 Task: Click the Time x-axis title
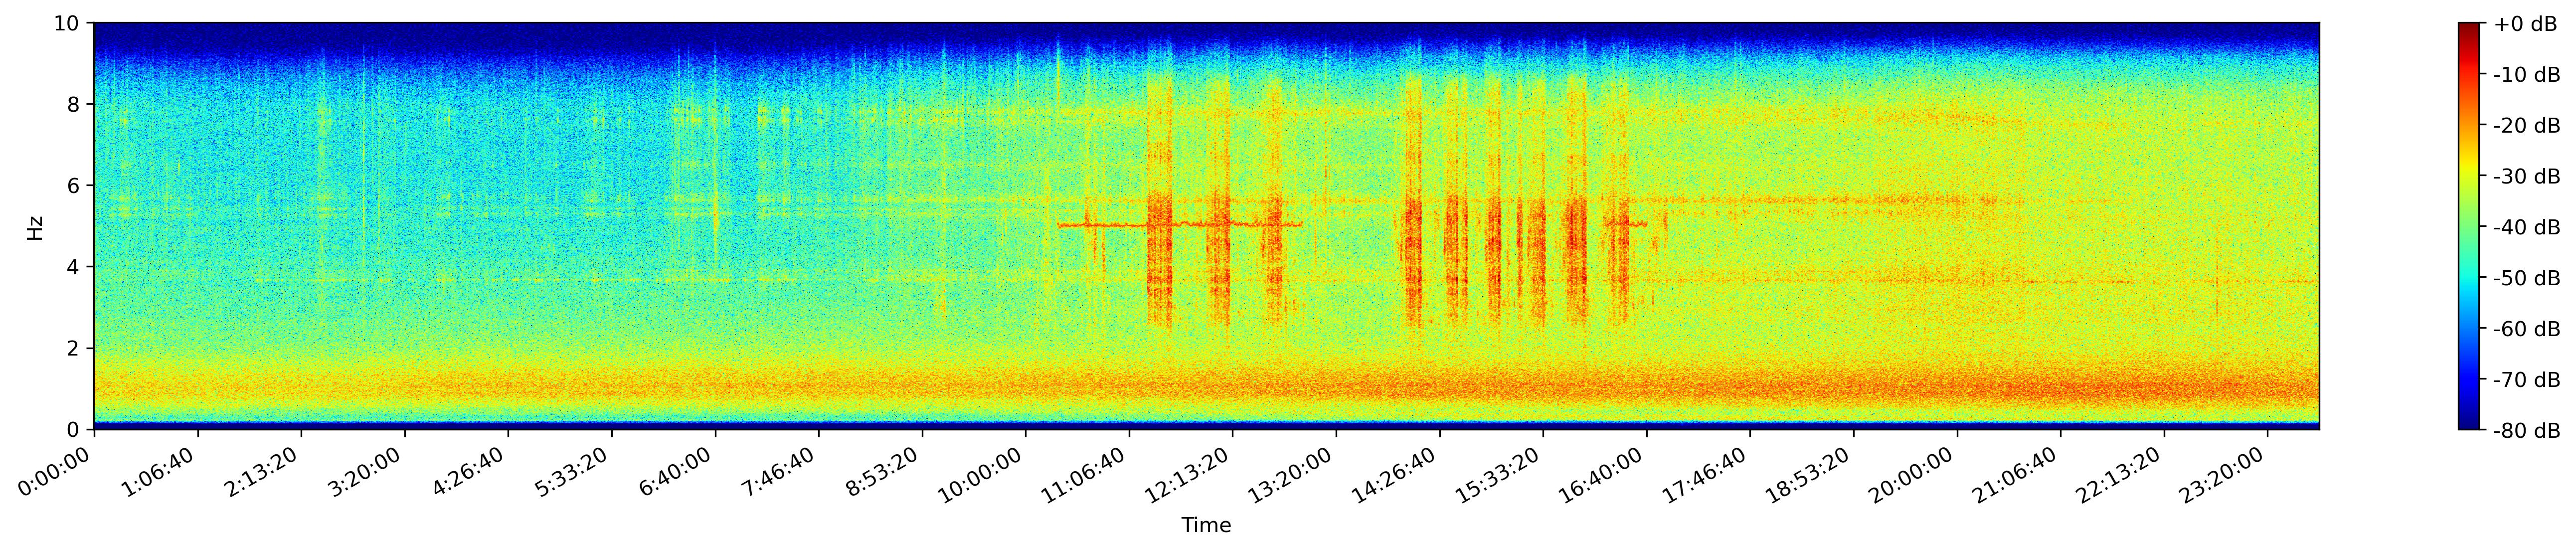tap(1206, 526)
